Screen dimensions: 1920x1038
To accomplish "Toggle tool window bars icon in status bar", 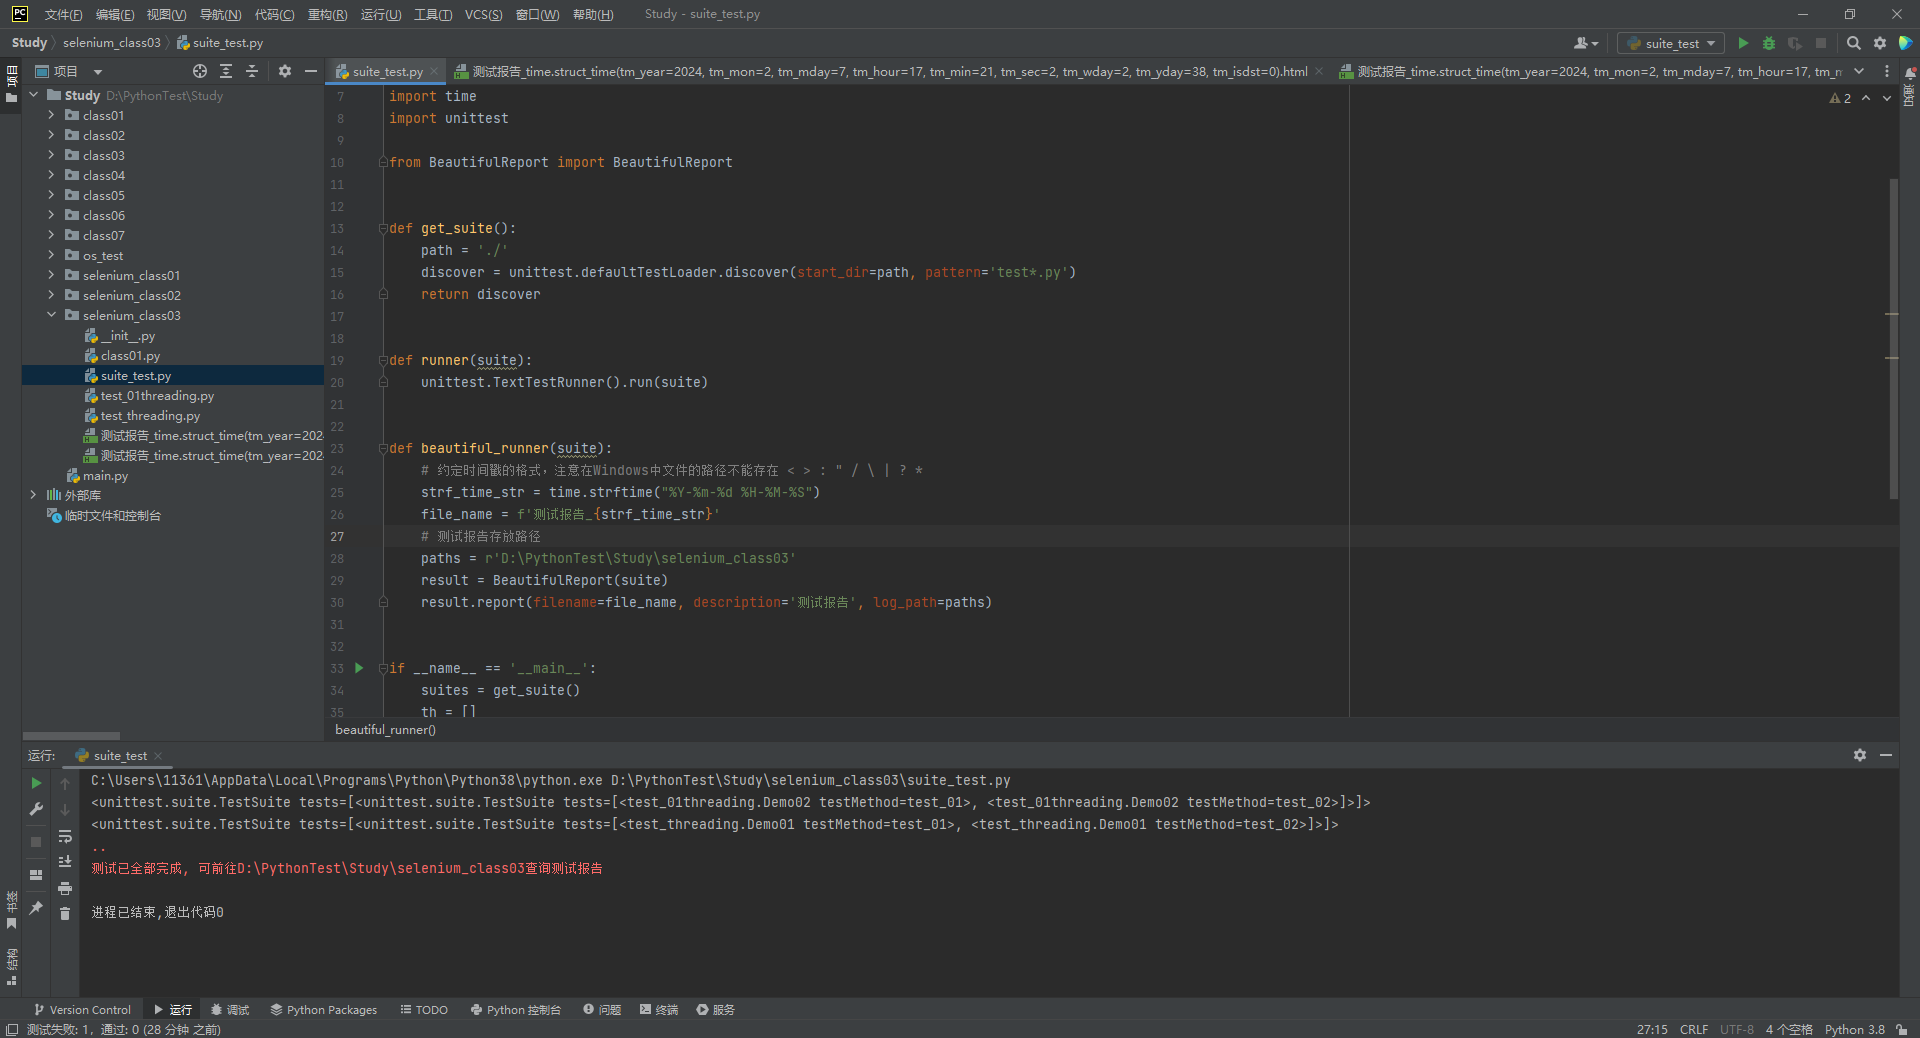I will click(11, 1029).
